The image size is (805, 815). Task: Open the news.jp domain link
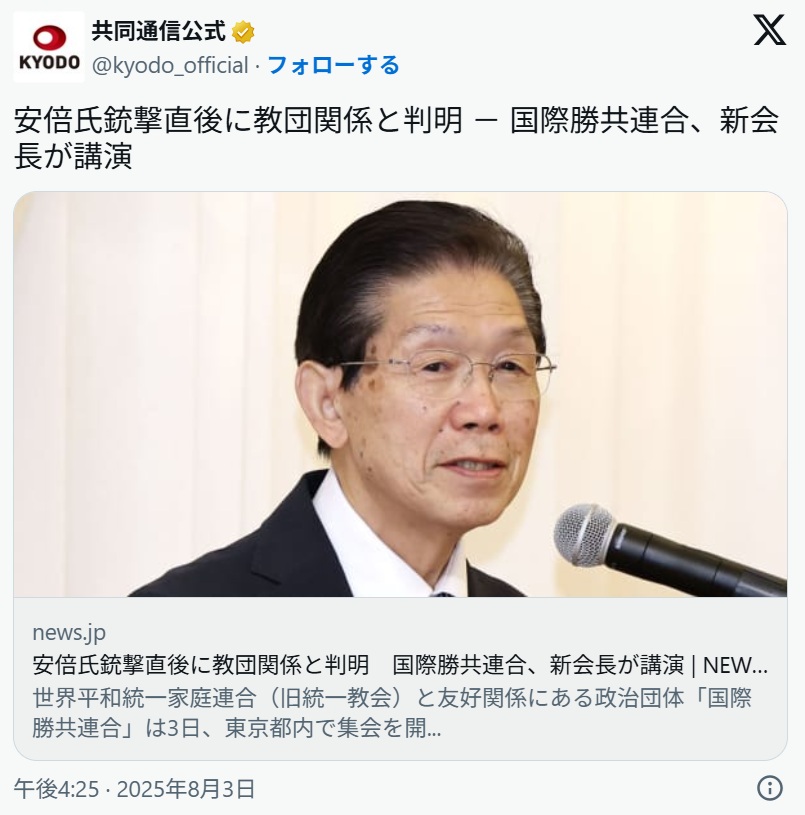click(x=69, y=633)
